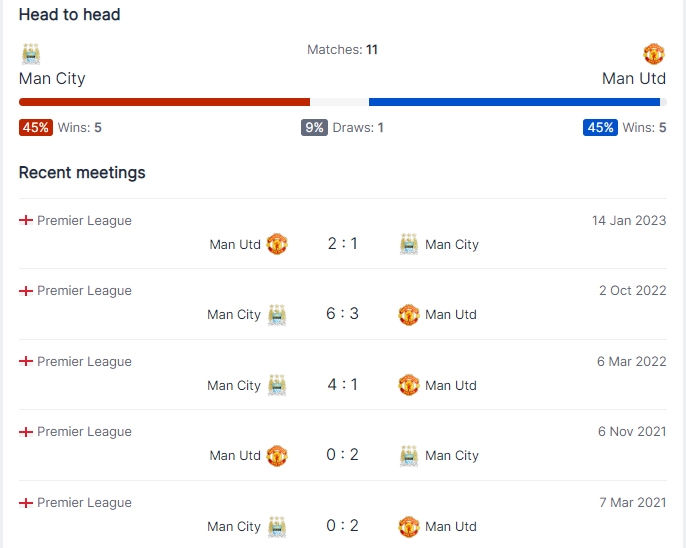Image resolution: width=686 pixels, height=548 pixels.
Task: Click England flag icon beside first Premier League label
Action: [26, 220]
